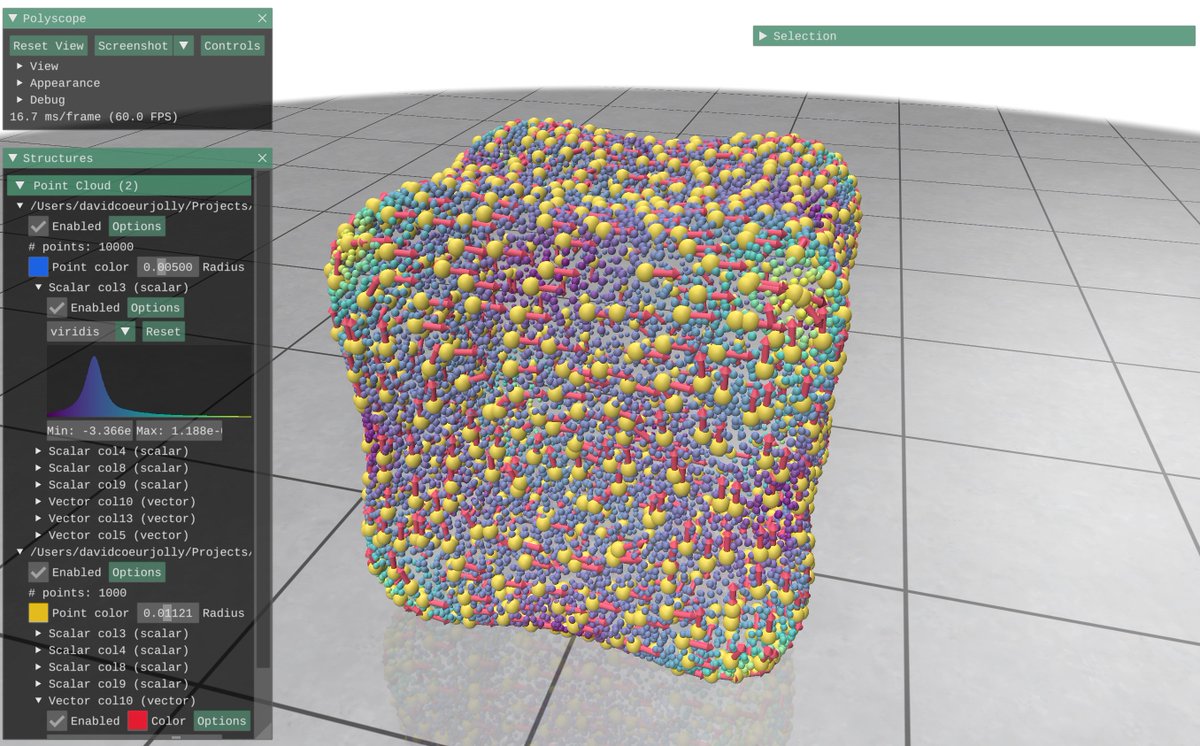The height and width of the screenshot is (746, 1200).
Task: Open the viridis colormap dropdown
Action: click(91, 332)
